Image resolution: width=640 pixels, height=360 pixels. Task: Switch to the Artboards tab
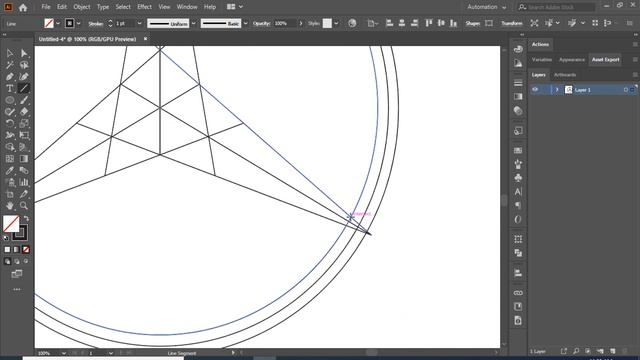[x=565, y=75]
